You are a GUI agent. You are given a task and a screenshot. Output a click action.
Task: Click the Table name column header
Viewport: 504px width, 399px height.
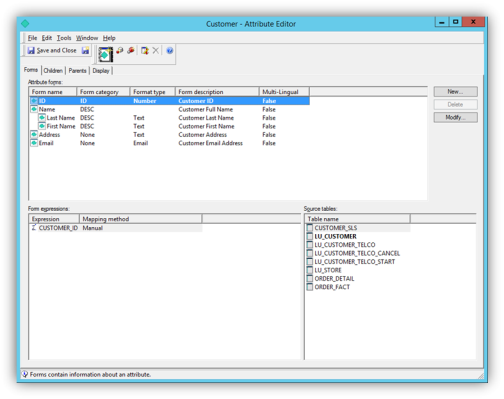pyautogui.click(x=358, y=219)
